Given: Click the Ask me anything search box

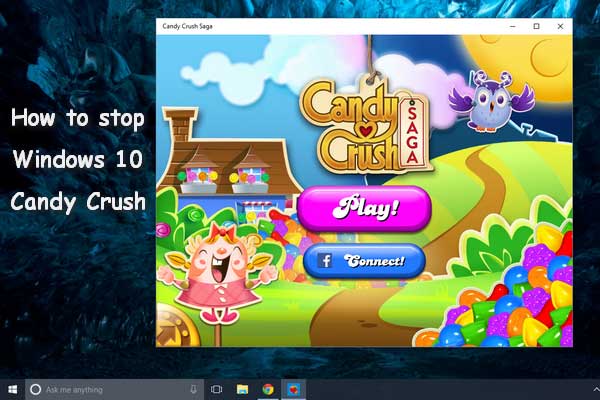Looking at the screenshot, I should pos(114,390).
